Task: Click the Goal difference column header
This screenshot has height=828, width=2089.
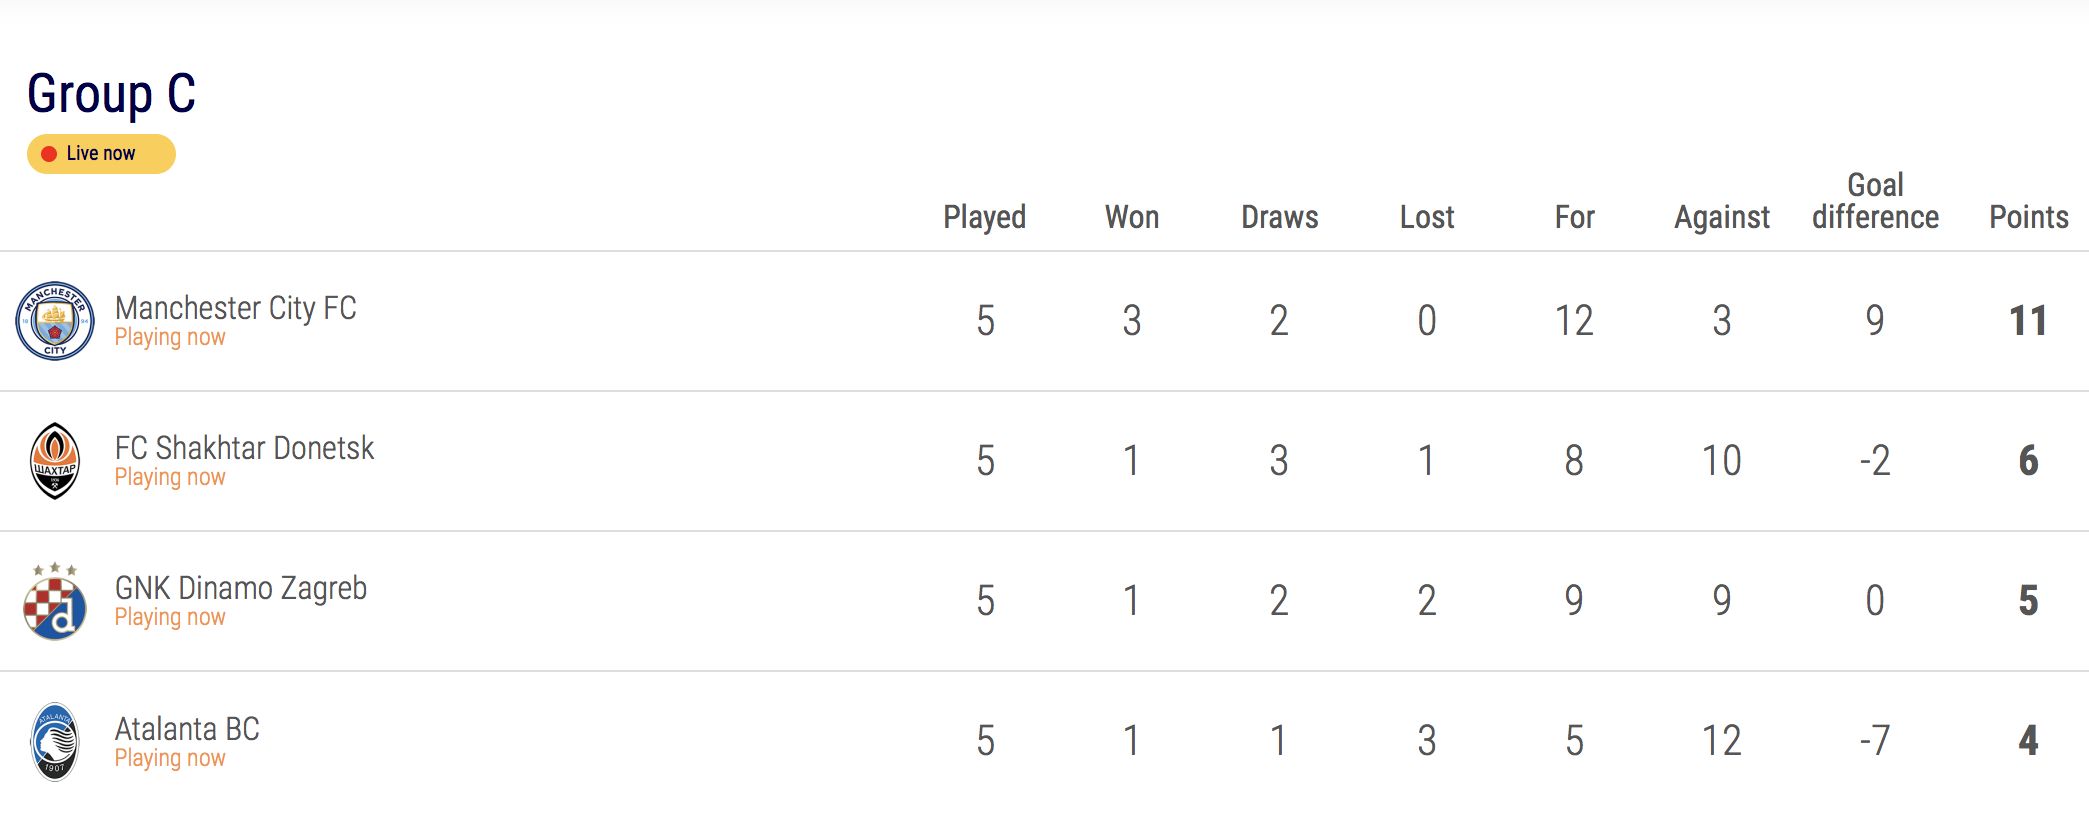Action: tap(1875, 201)
